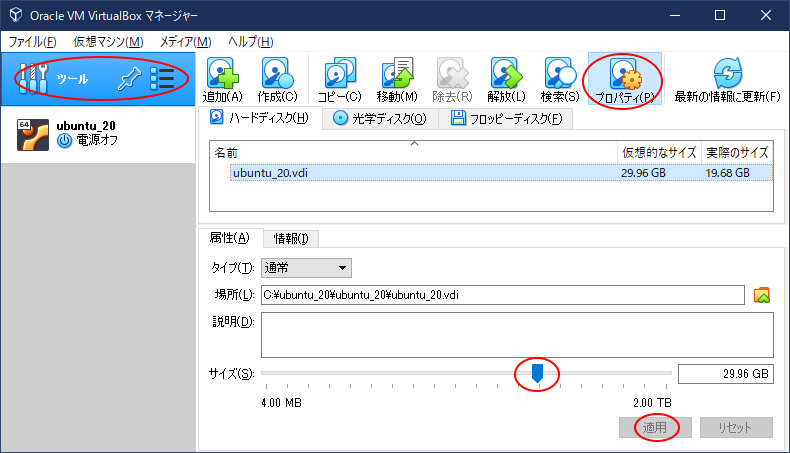Click the 29.96 GB virtual size cell

pos(643,173)
